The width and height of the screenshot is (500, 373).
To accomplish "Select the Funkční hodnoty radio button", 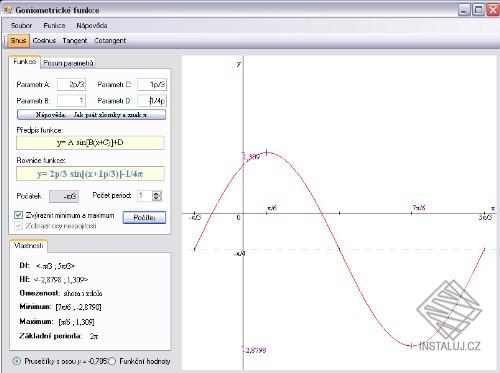I will point(112,361).
